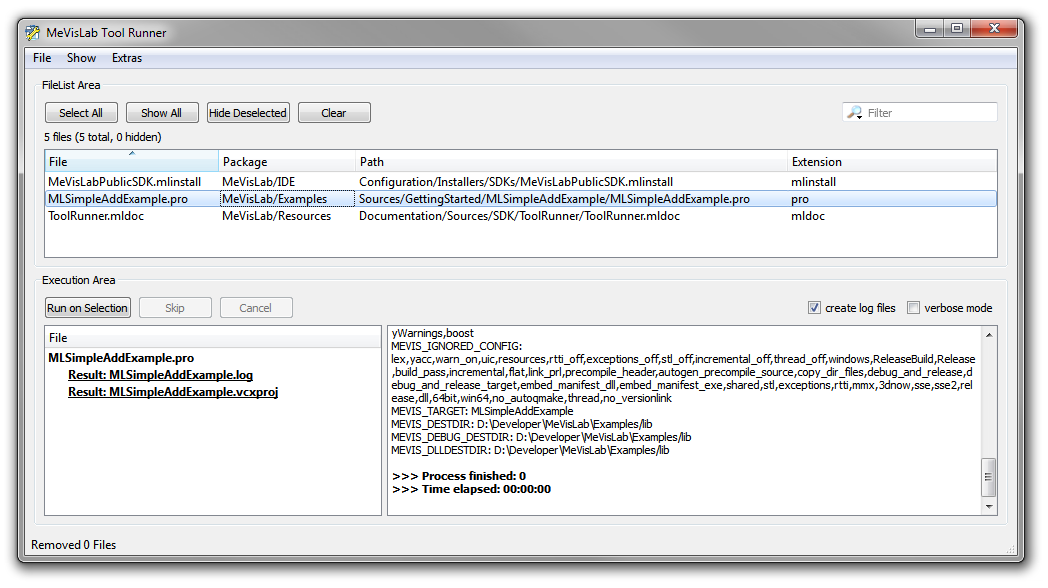The image size is (1048, 588).
Task: Click Run on Selection button
Action: [x=88, y=308]
